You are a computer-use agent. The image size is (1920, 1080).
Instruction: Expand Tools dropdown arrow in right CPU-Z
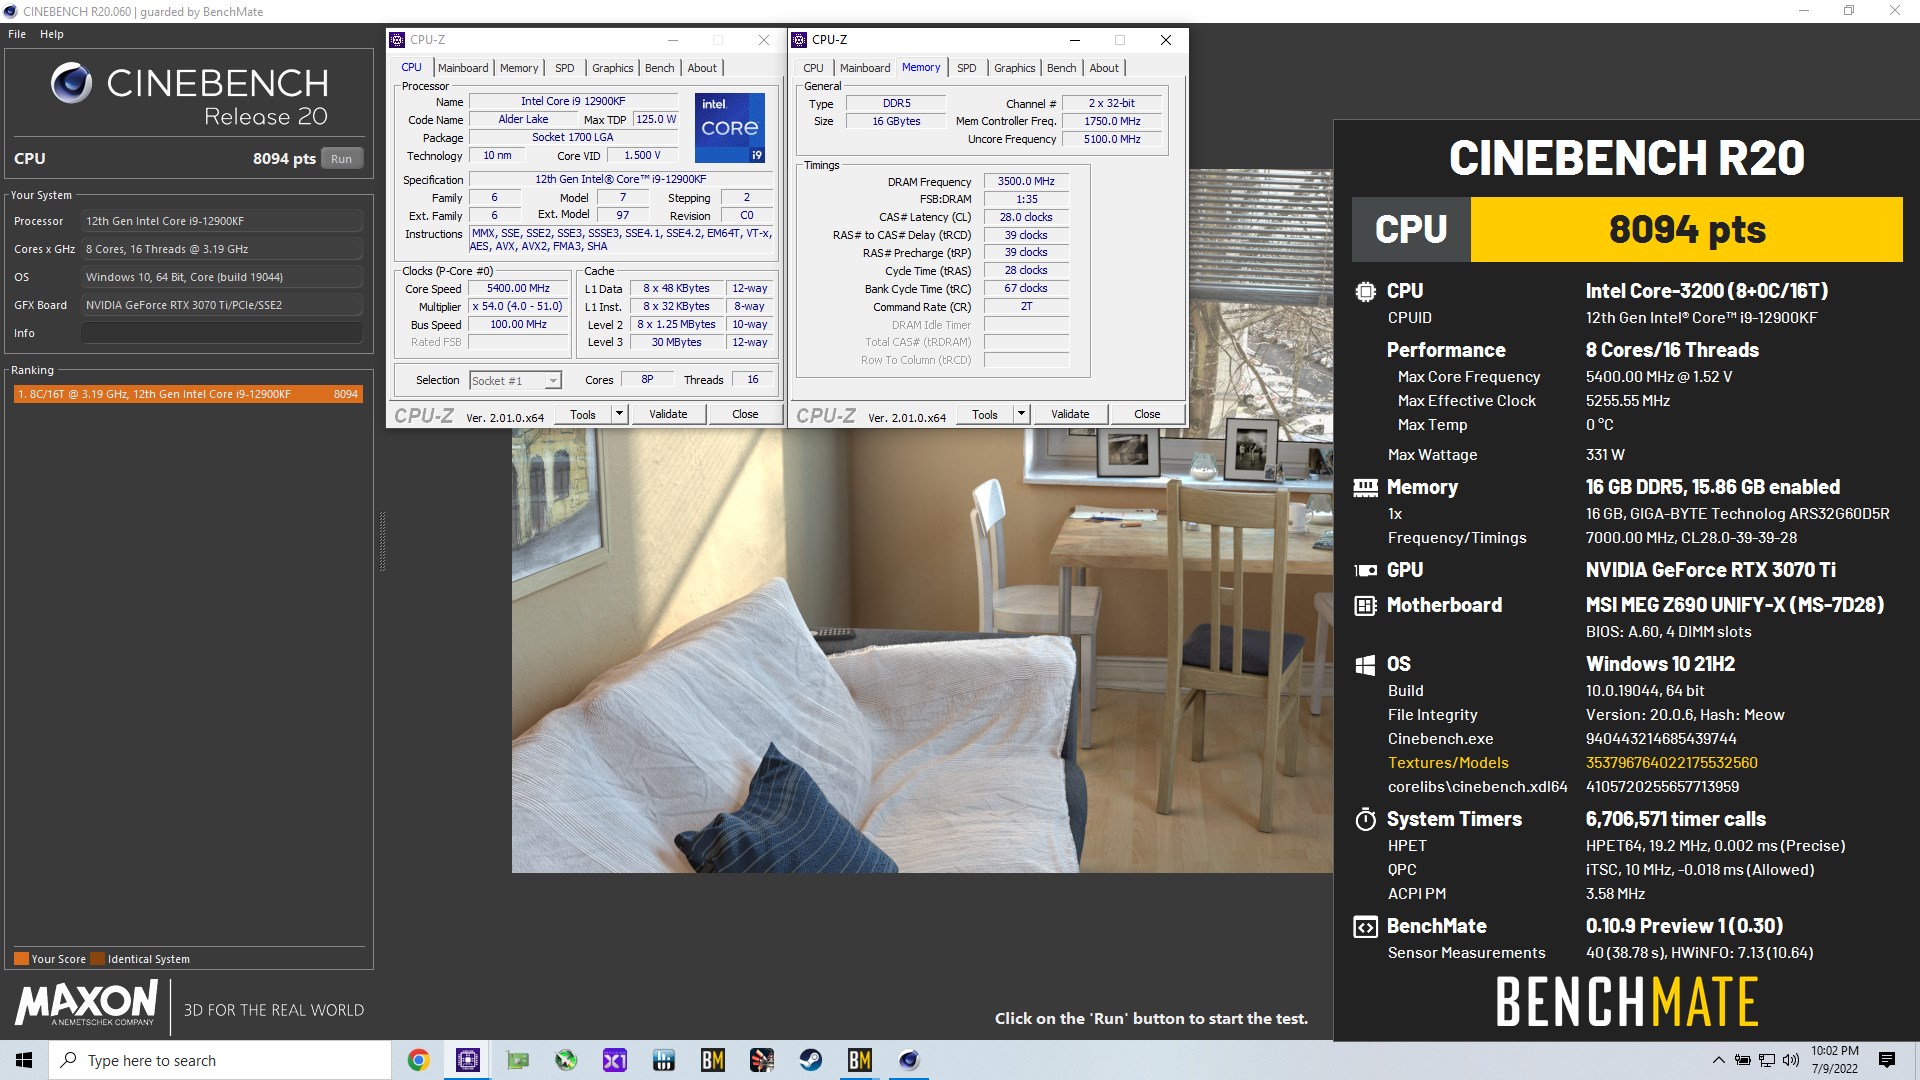pos(1021,414)
